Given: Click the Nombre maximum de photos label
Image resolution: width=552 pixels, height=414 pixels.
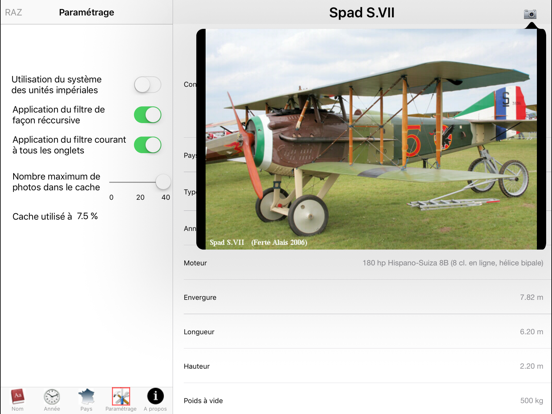Looking at the screenshot, I should pos(56,182).
